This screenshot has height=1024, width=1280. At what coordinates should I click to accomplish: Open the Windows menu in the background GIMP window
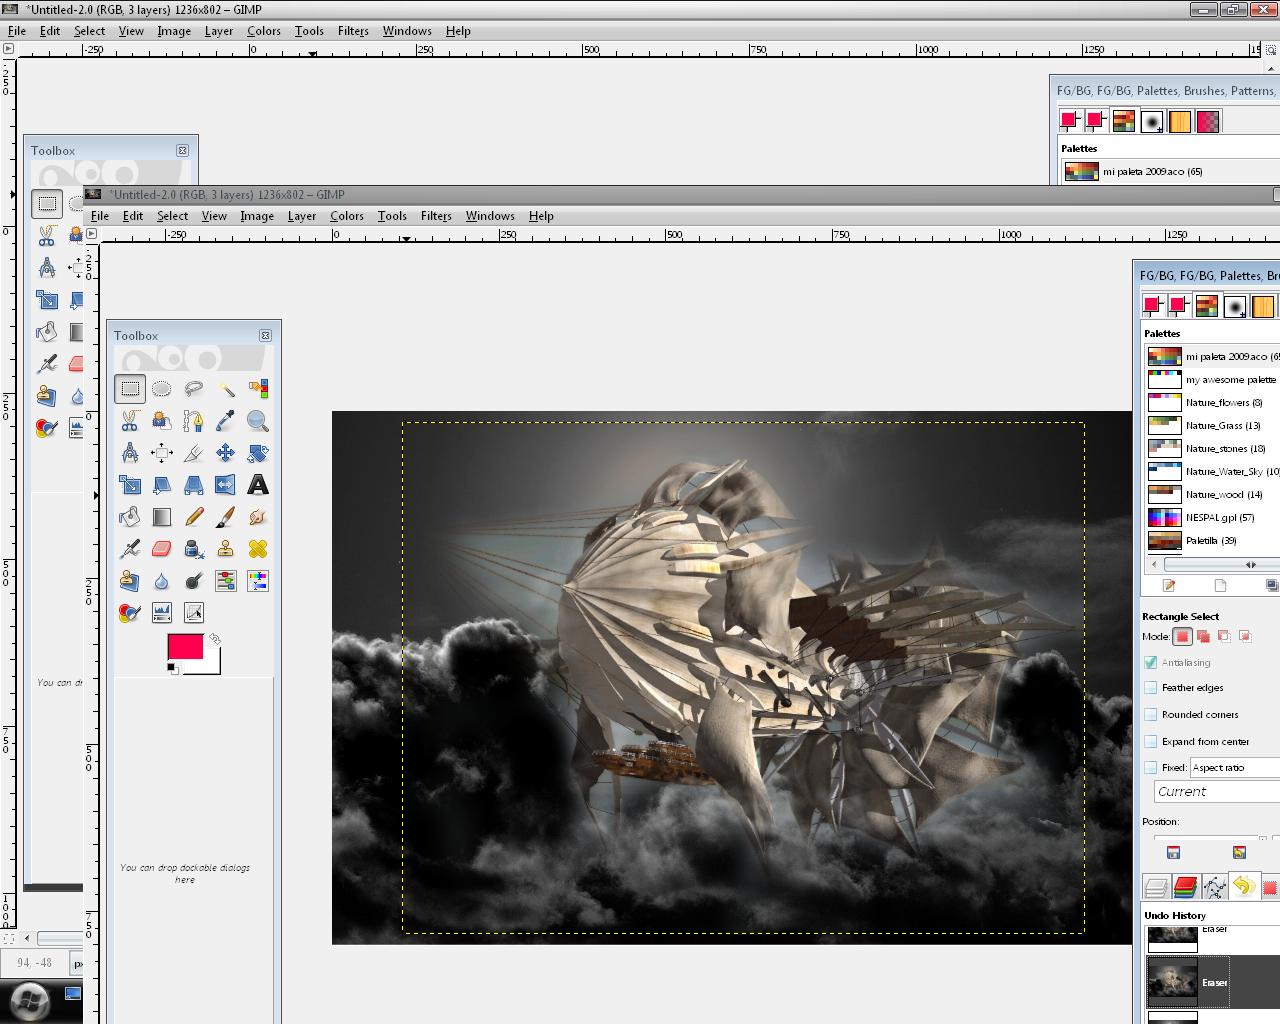point(407,31)
